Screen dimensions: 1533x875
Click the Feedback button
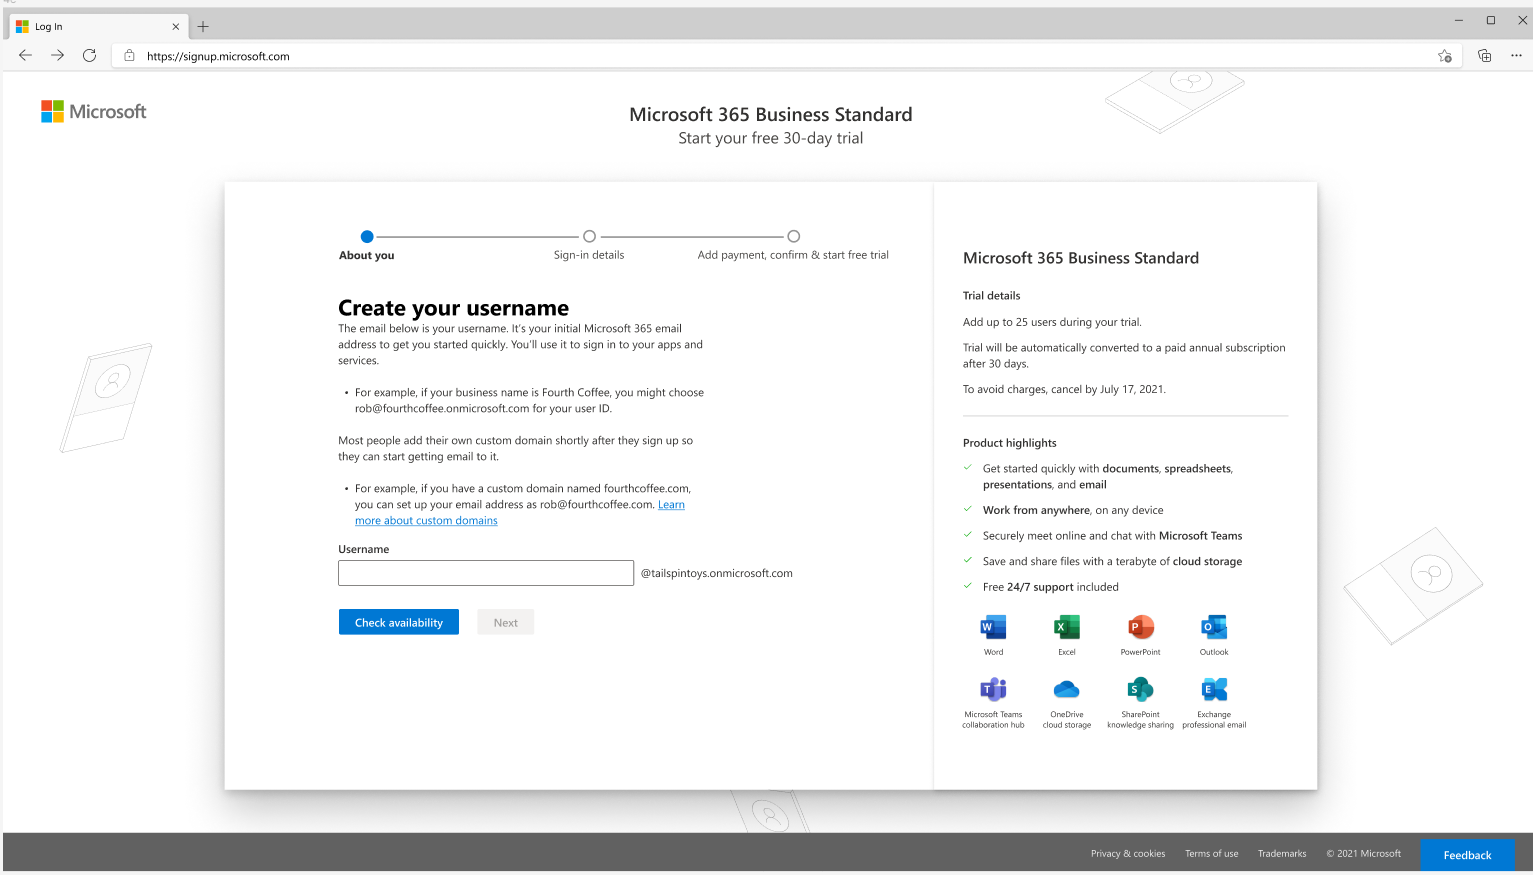1467,855
